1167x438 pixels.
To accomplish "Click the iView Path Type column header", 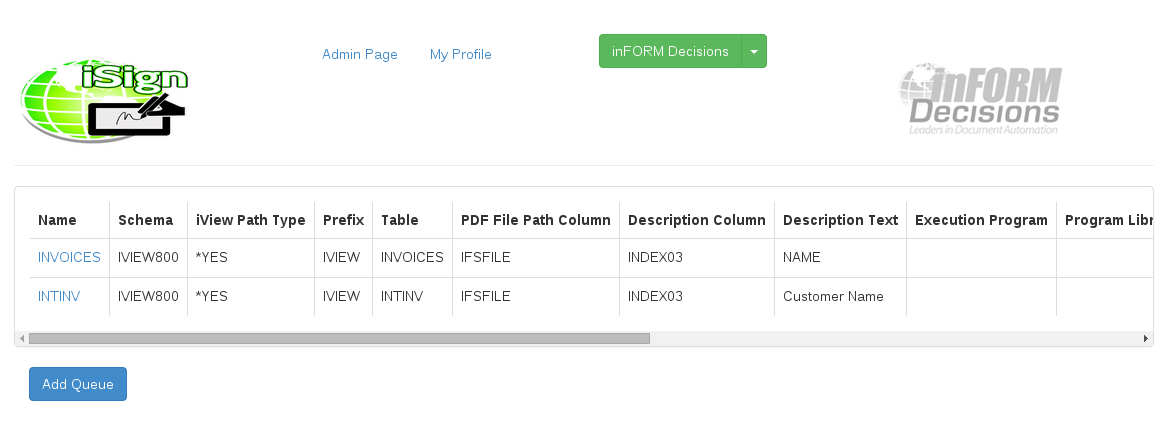I will 250,220.
